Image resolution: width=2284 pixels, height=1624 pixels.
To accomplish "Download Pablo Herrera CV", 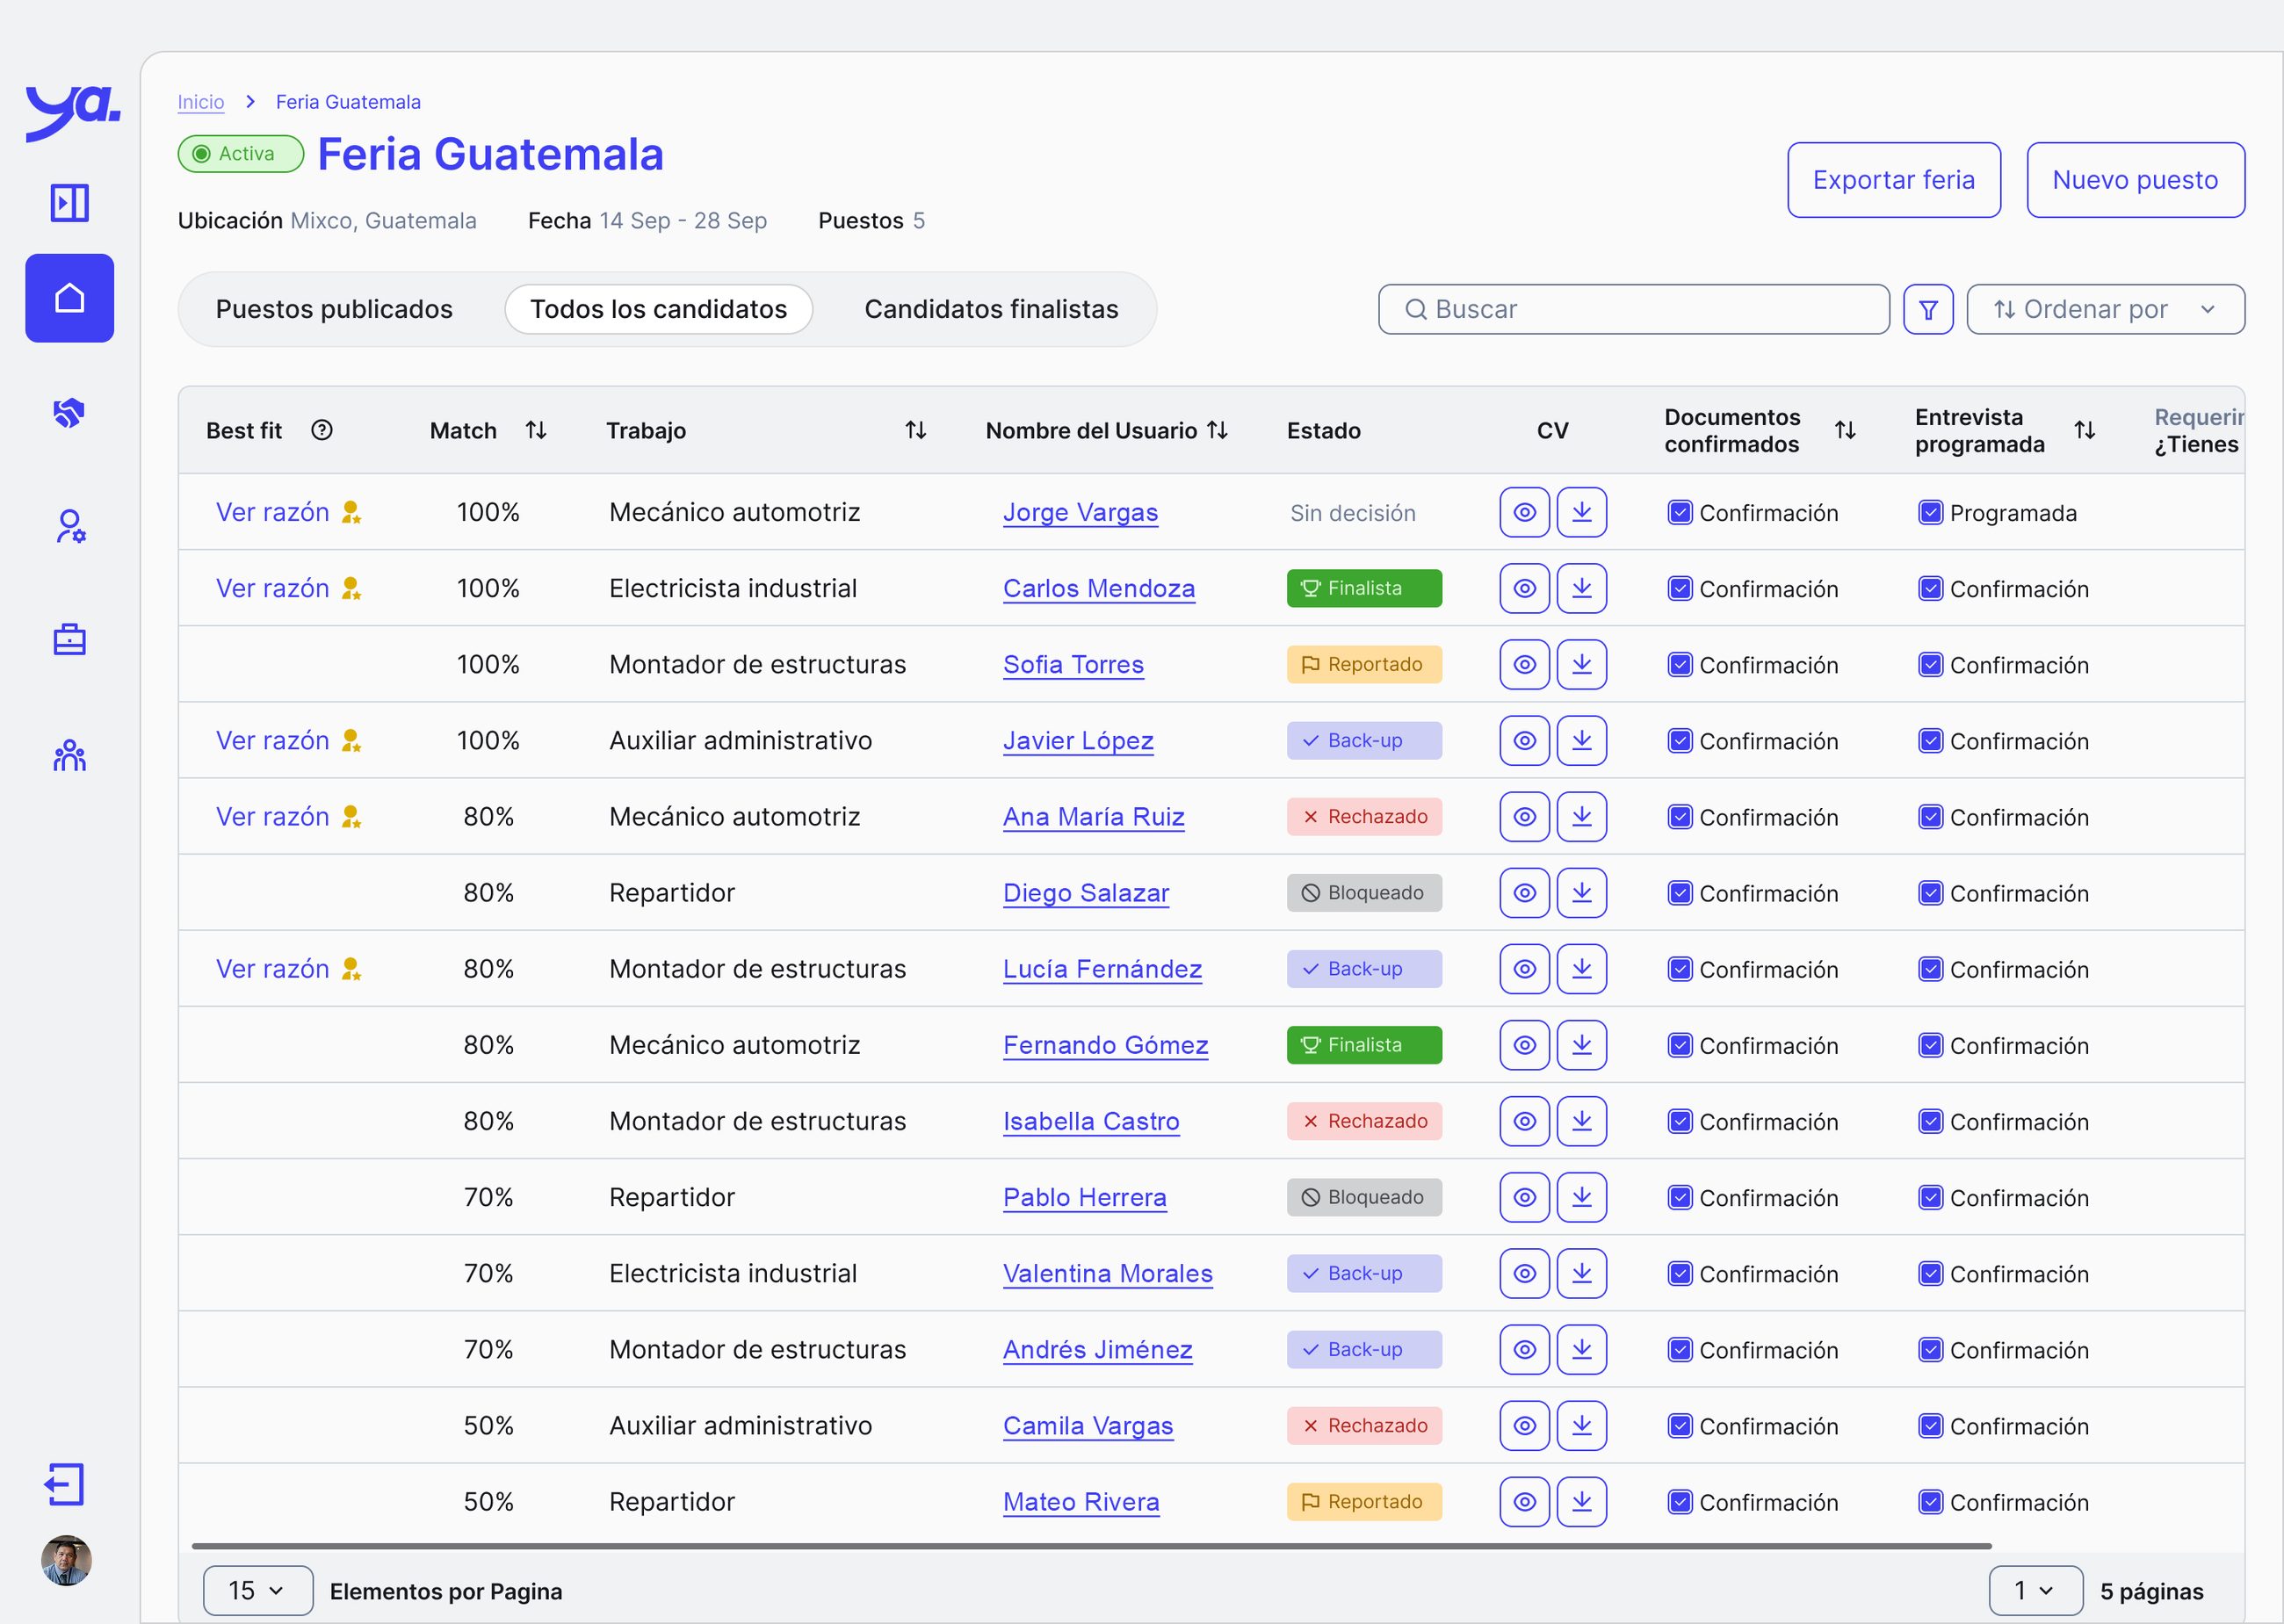I will [x=1582, y=1197].
